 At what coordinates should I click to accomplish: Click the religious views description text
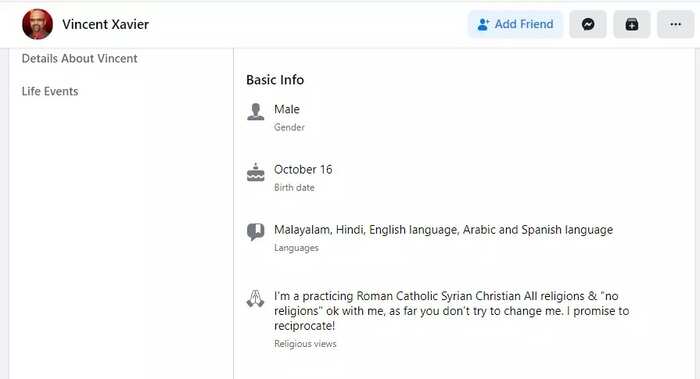451,311
